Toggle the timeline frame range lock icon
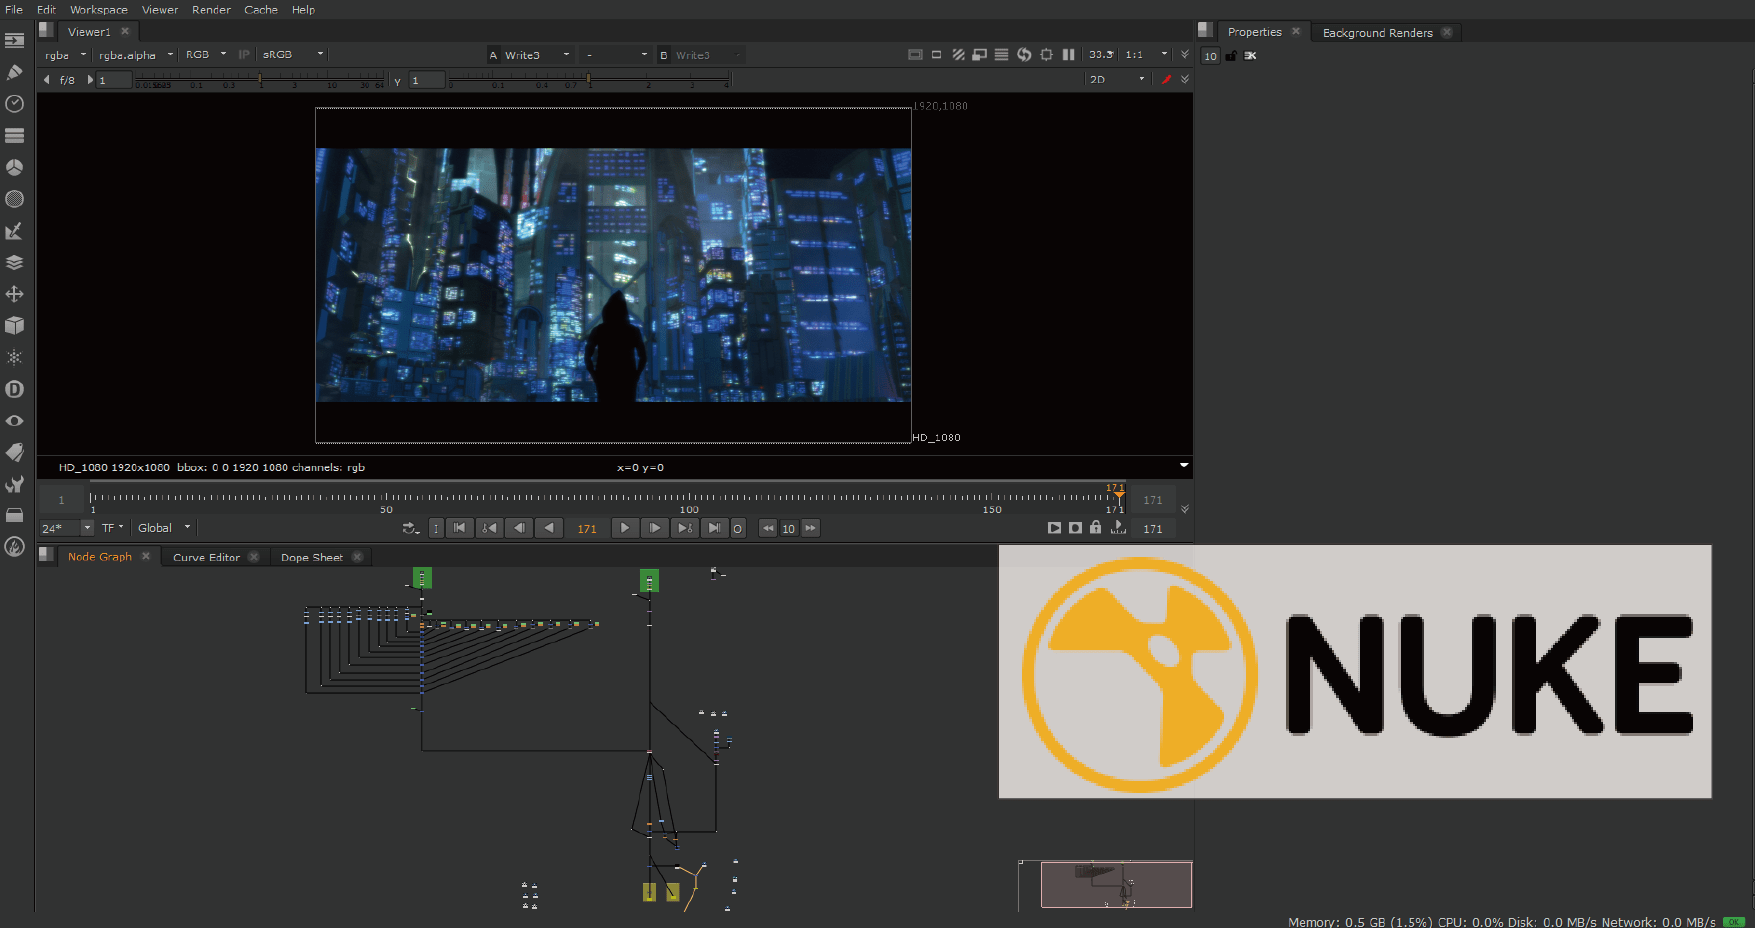1755x928 pixels. [x=1095, y=527]
